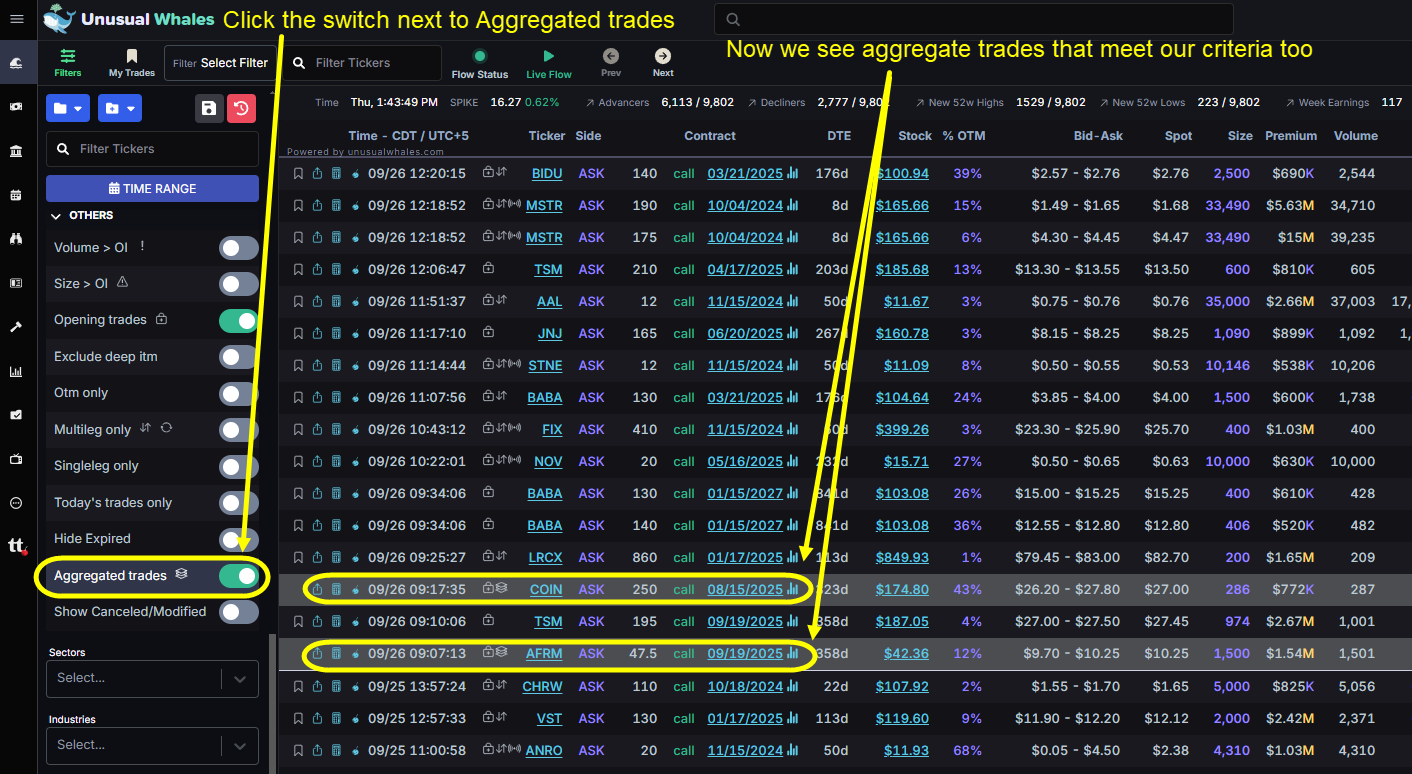1412x774 pixels.
Task: Click the share icon on the TSM trade row
Action: [316, 269]
